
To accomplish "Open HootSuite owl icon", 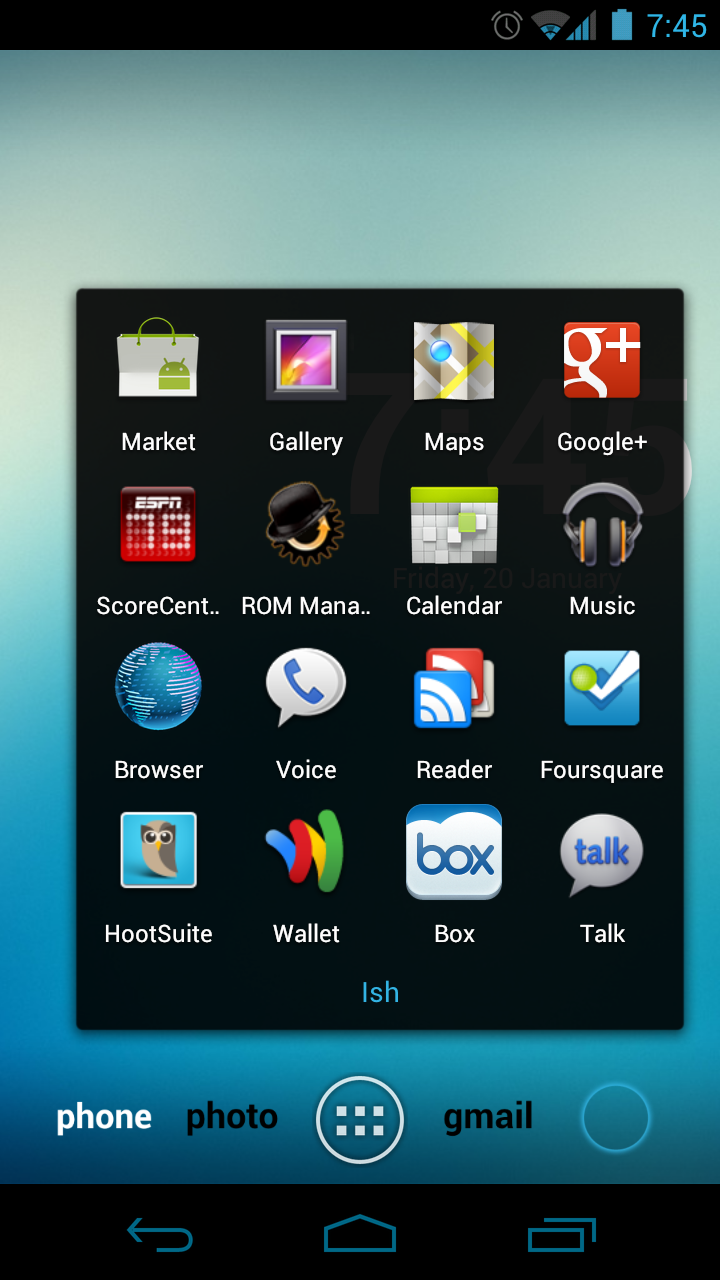I will click(158, 851).
